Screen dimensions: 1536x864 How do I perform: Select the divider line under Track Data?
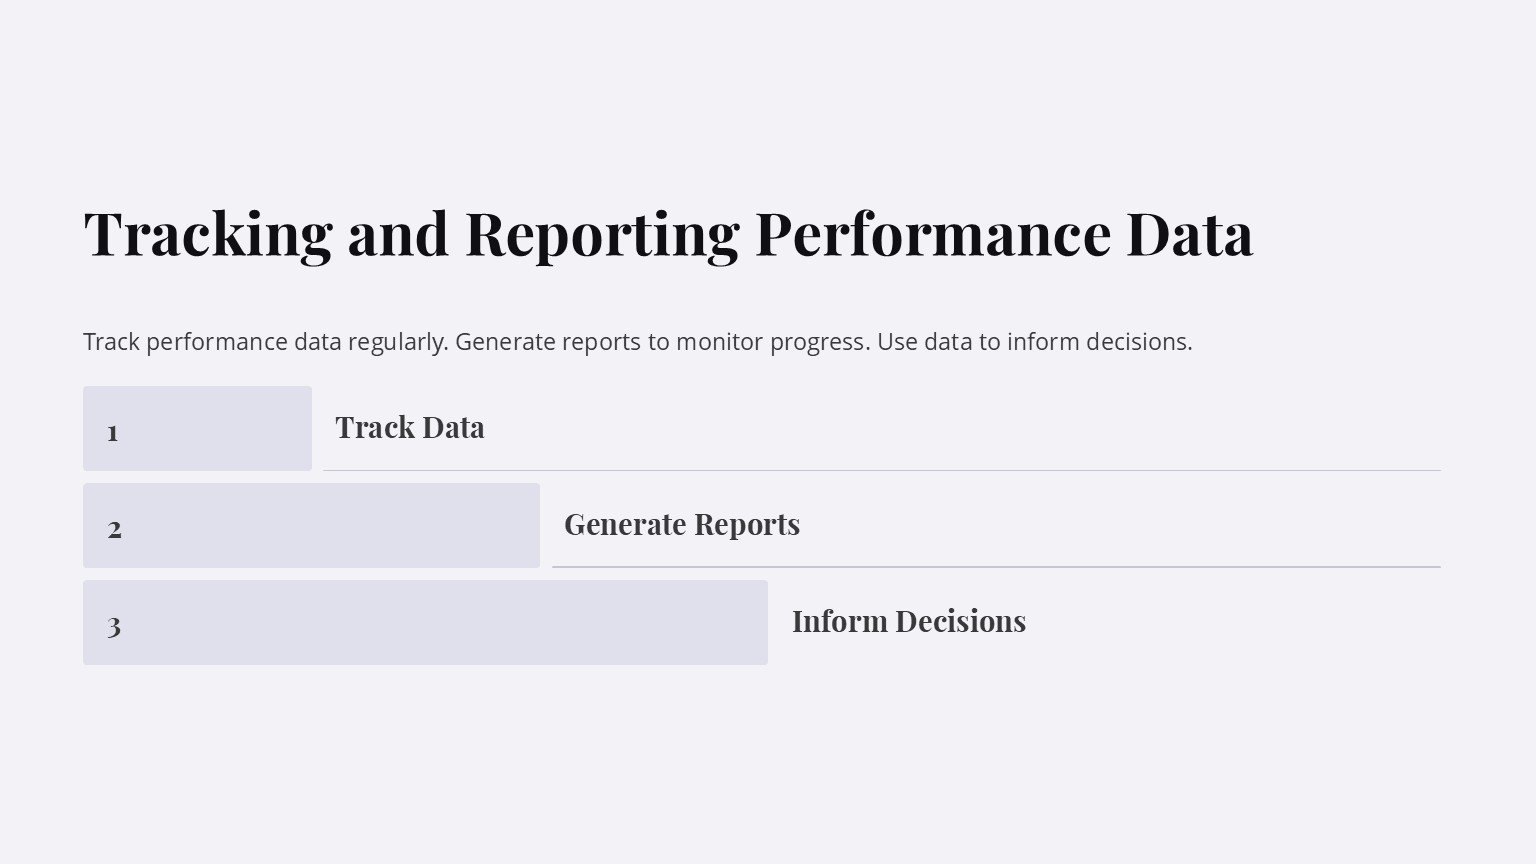point(880,470)
